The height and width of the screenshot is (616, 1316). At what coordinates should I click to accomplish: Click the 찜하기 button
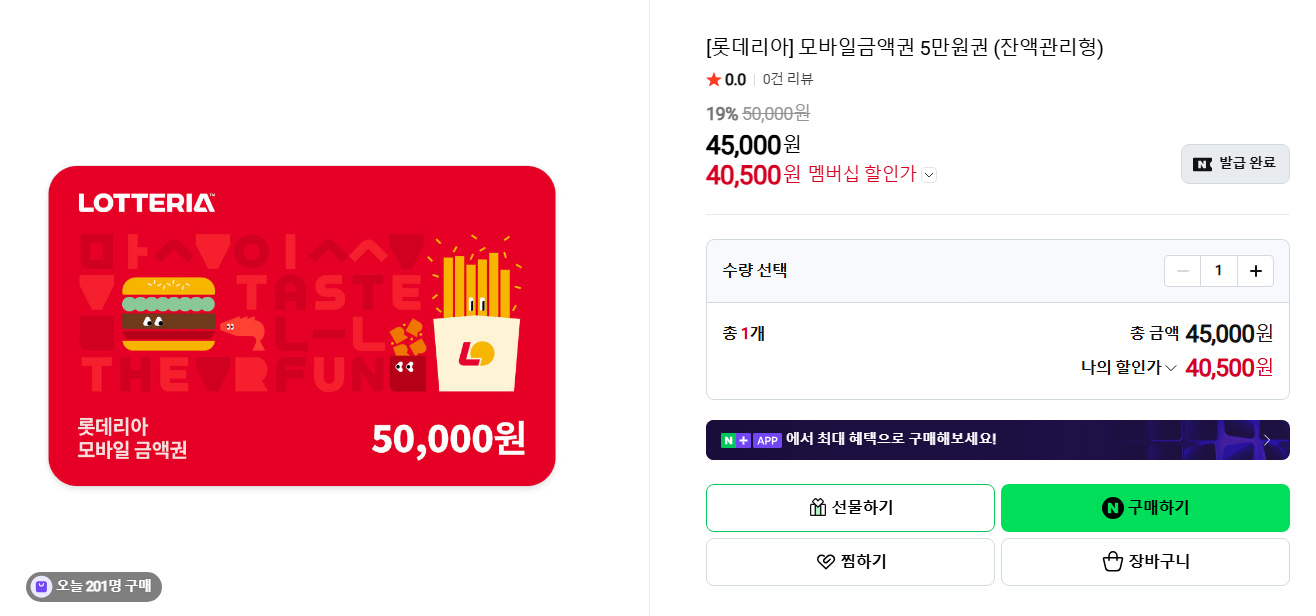click(850, 561)
